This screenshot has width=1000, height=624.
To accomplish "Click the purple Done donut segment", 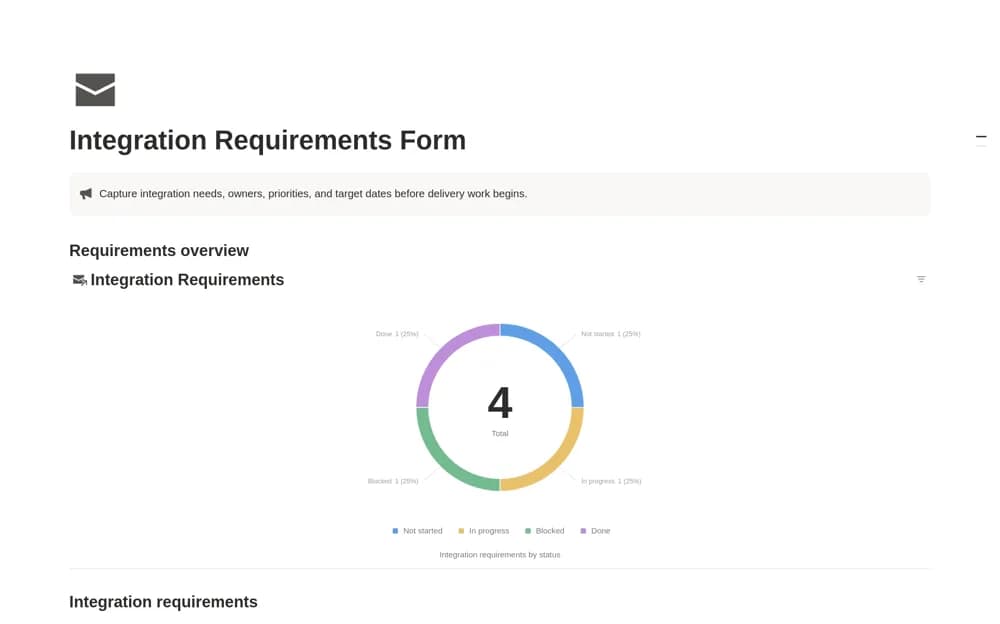I will coord(444,351).
